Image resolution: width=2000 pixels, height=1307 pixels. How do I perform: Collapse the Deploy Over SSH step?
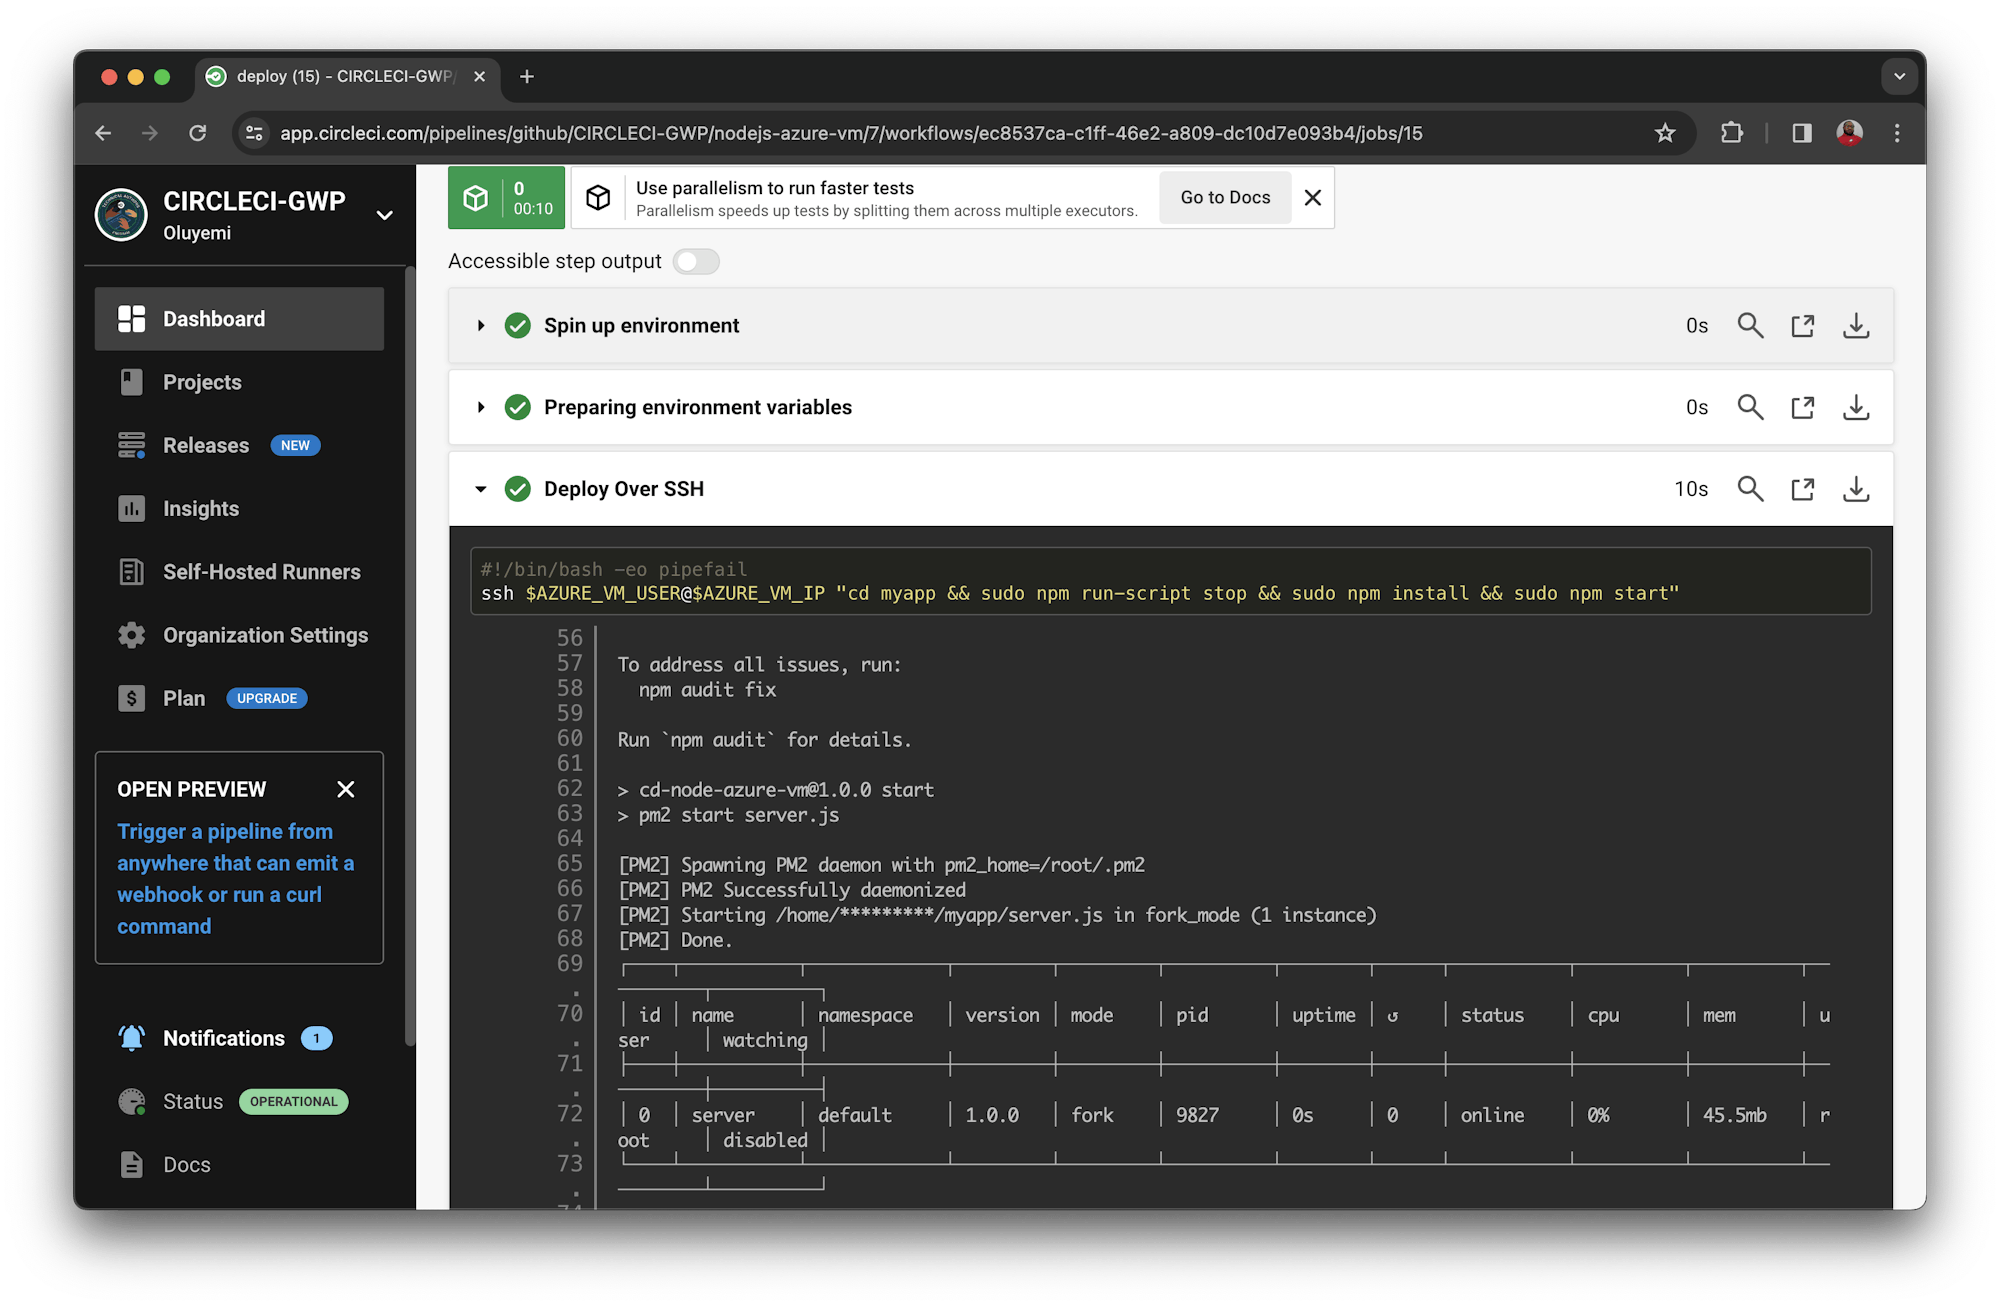(481, 489)
